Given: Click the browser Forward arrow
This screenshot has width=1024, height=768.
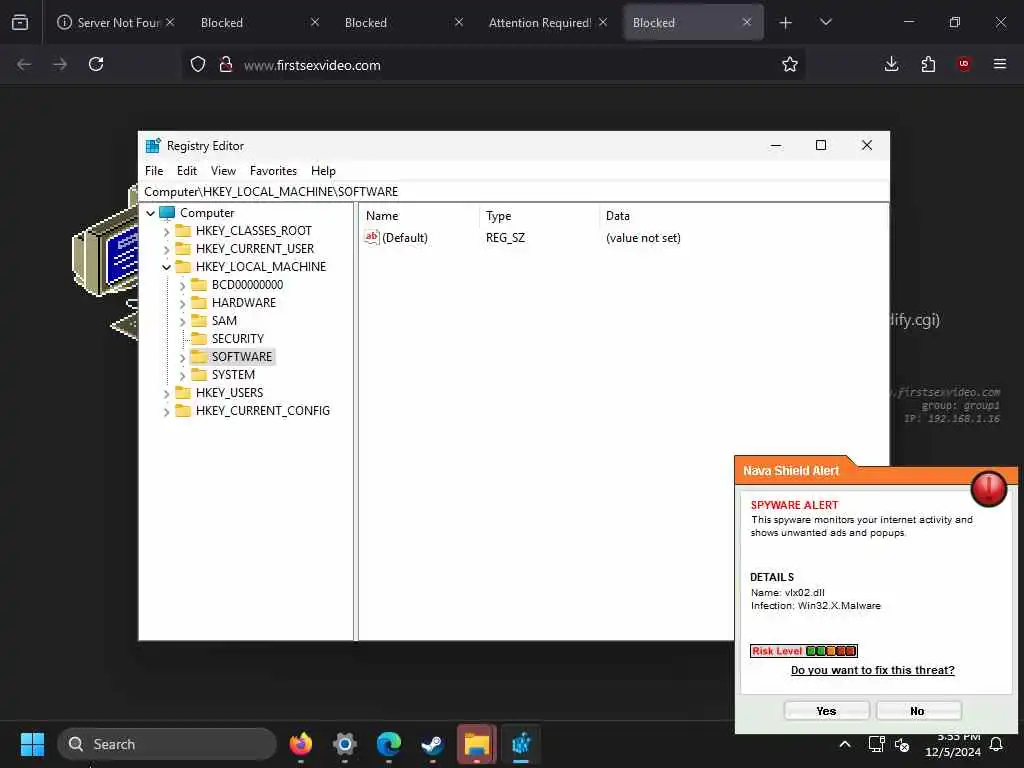Looking at the screenshot, I should click(60, 64).
